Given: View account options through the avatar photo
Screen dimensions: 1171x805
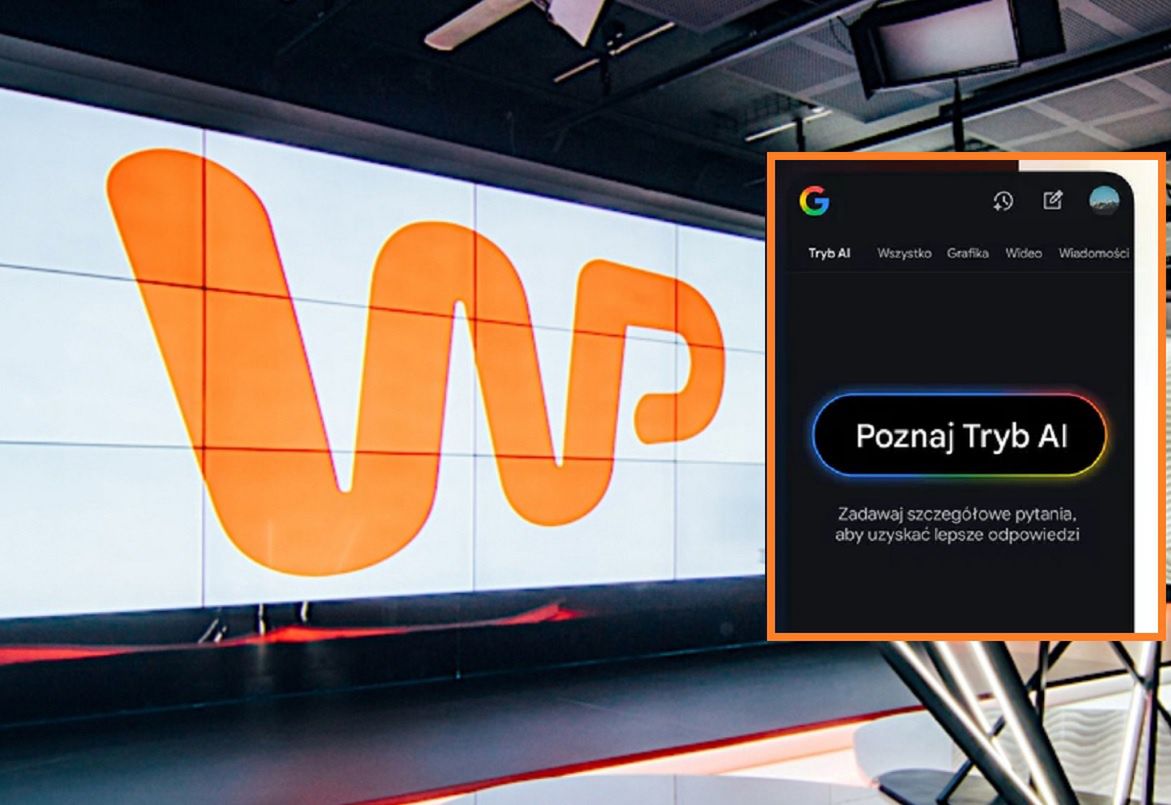Looking at the screenshot, I should coord(1106,201).
